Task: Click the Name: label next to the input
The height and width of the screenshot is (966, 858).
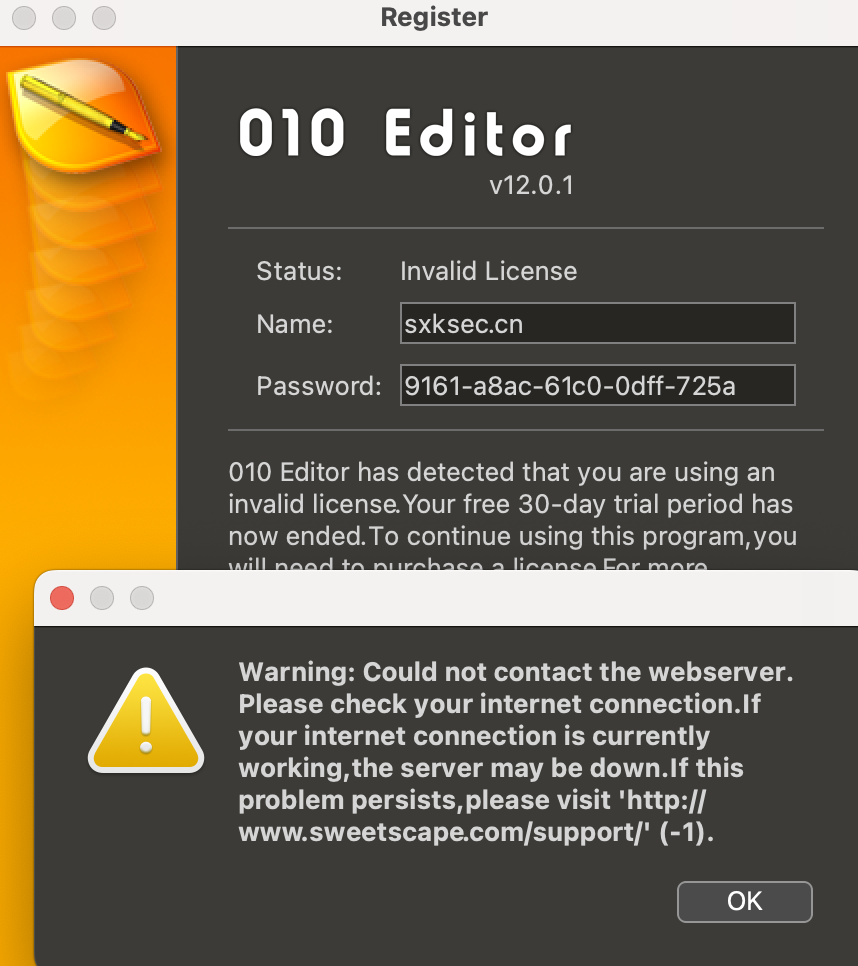Action: coord(294,323)
